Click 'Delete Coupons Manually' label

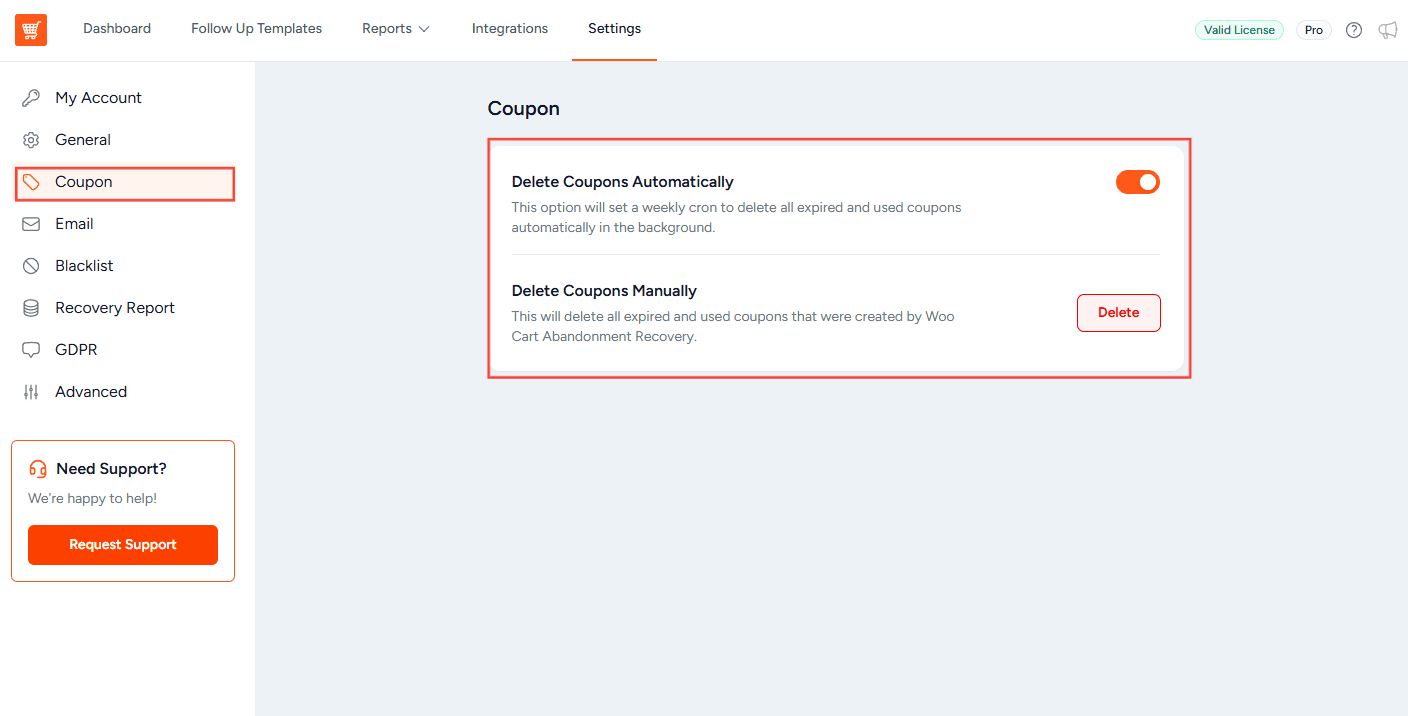click(604, 291)
